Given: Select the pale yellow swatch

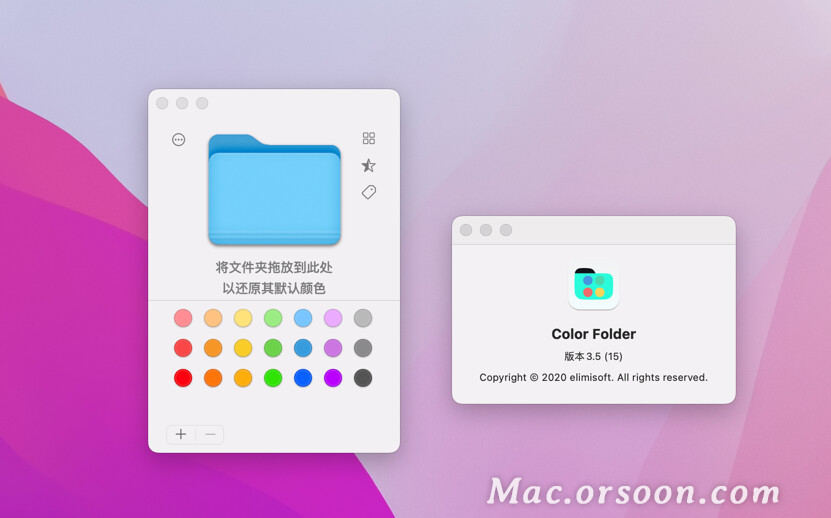Looking at the screenshot, I should pos(243,318).
